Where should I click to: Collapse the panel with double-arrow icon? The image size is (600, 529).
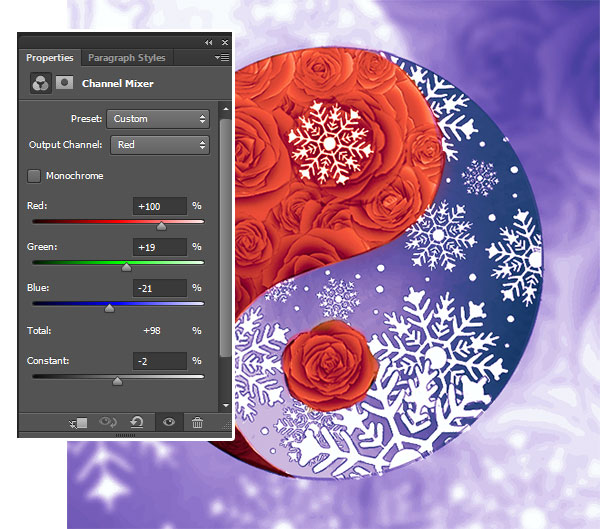pos(209,42)
